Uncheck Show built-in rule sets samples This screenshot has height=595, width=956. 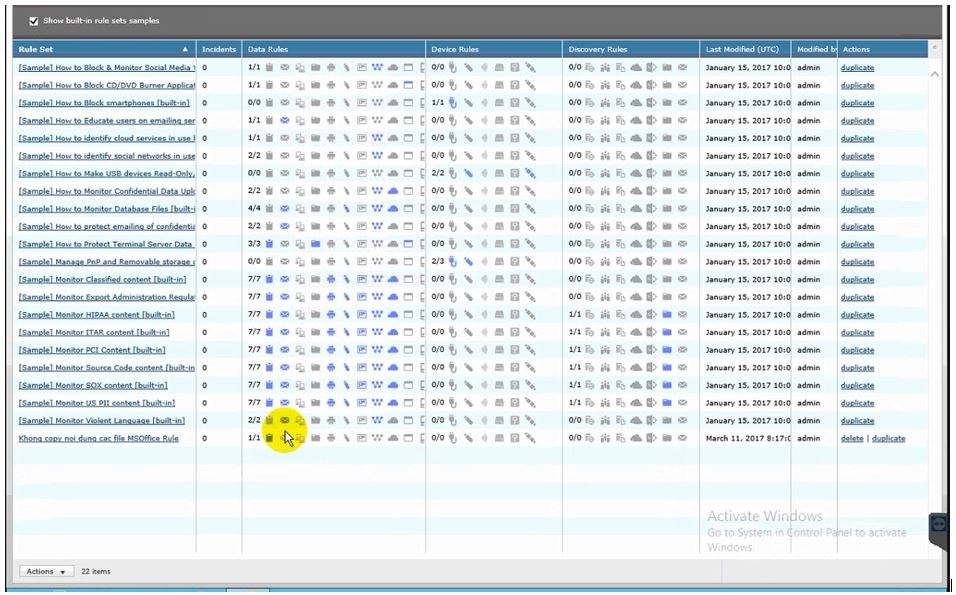click(x=34, y=21)
